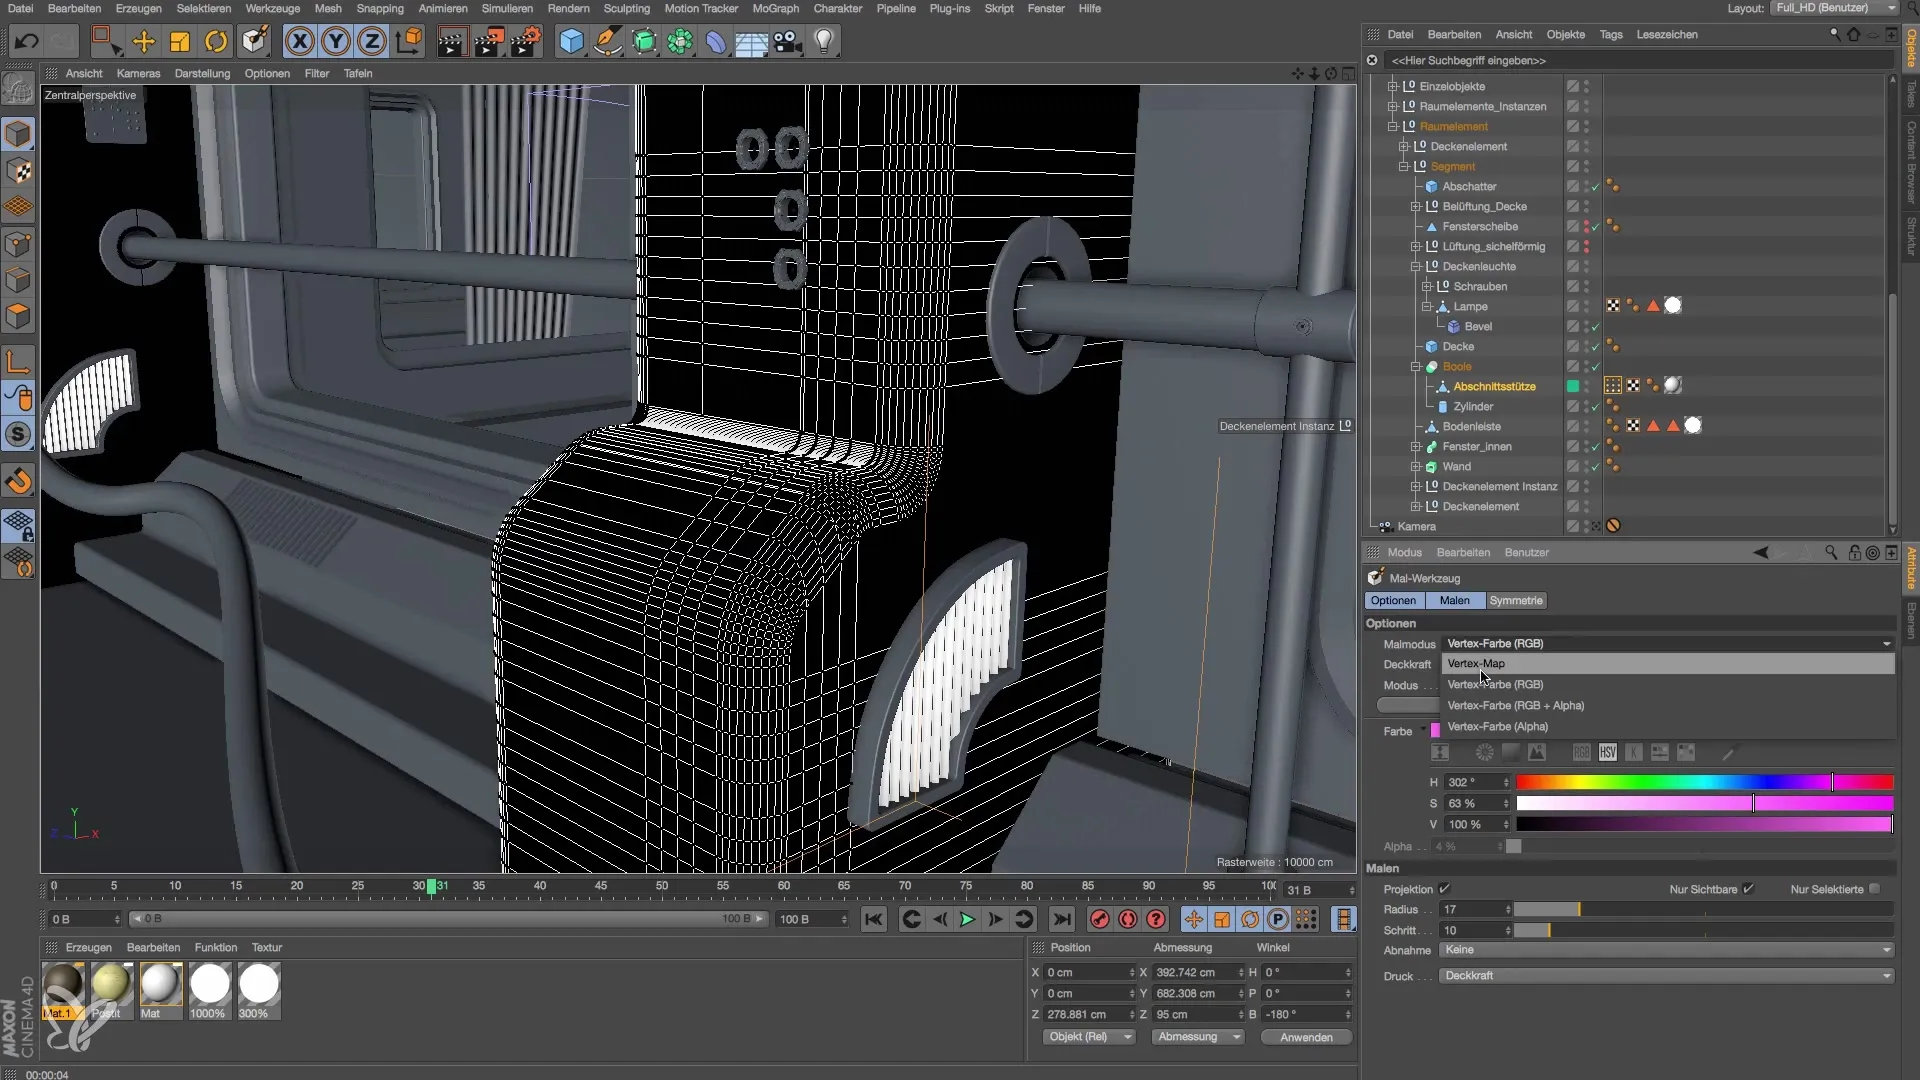Select the Zylinder object

click(x=1473, y=406)
